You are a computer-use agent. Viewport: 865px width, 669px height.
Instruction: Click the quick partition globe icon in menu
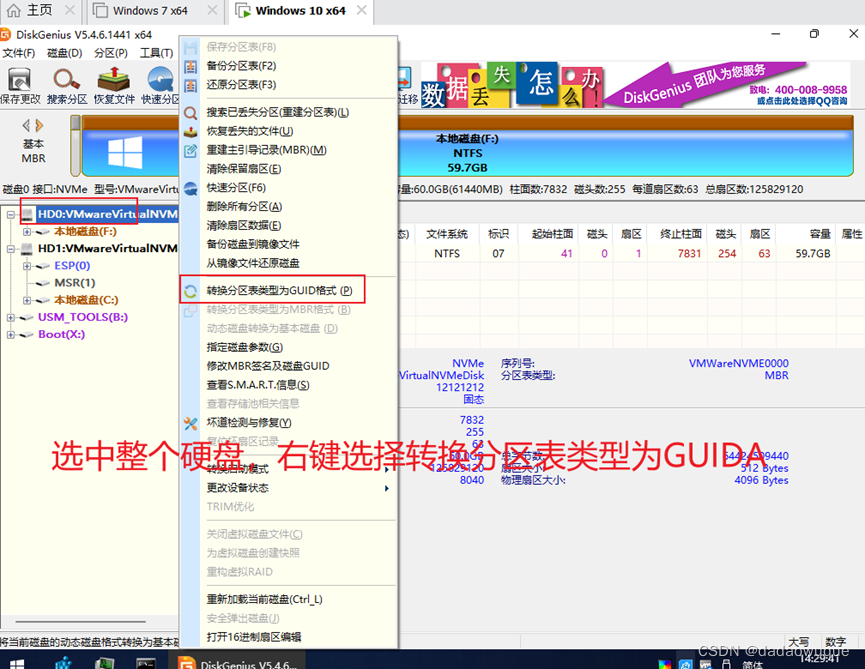[190, 188]
